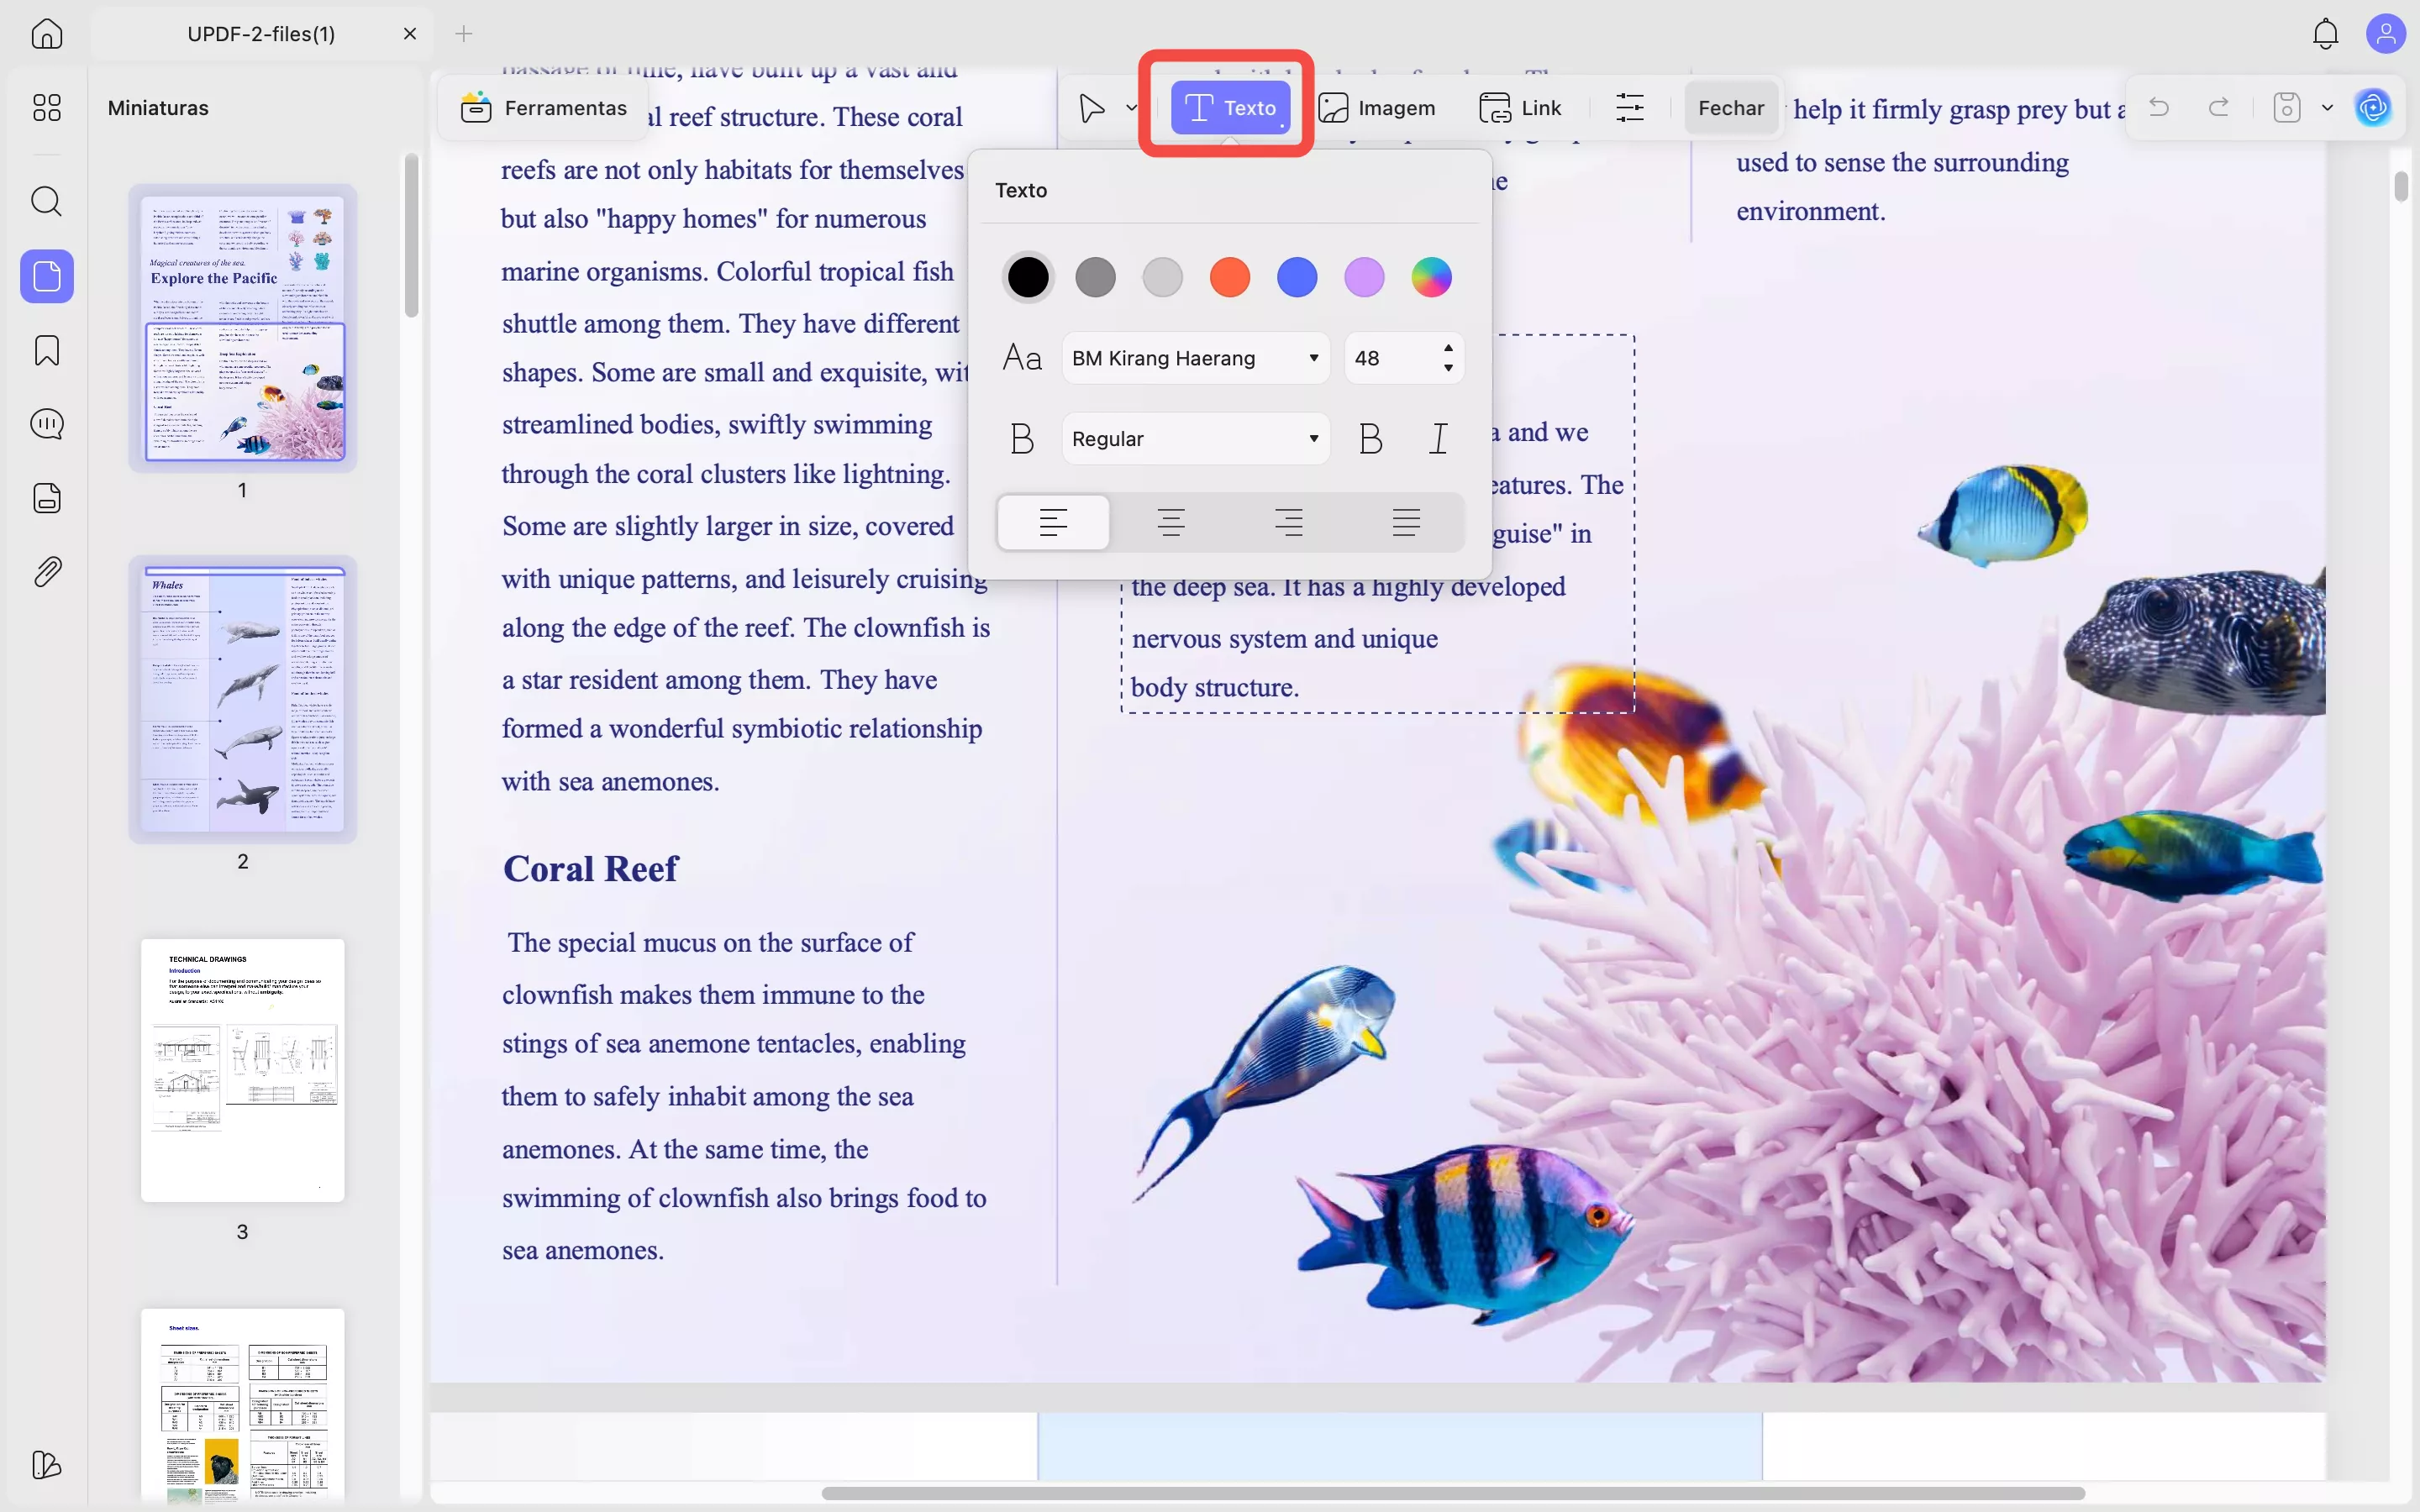Open the bookmarks panel
This screenshot has height=1512, width=2420.
tap(46, 350)
